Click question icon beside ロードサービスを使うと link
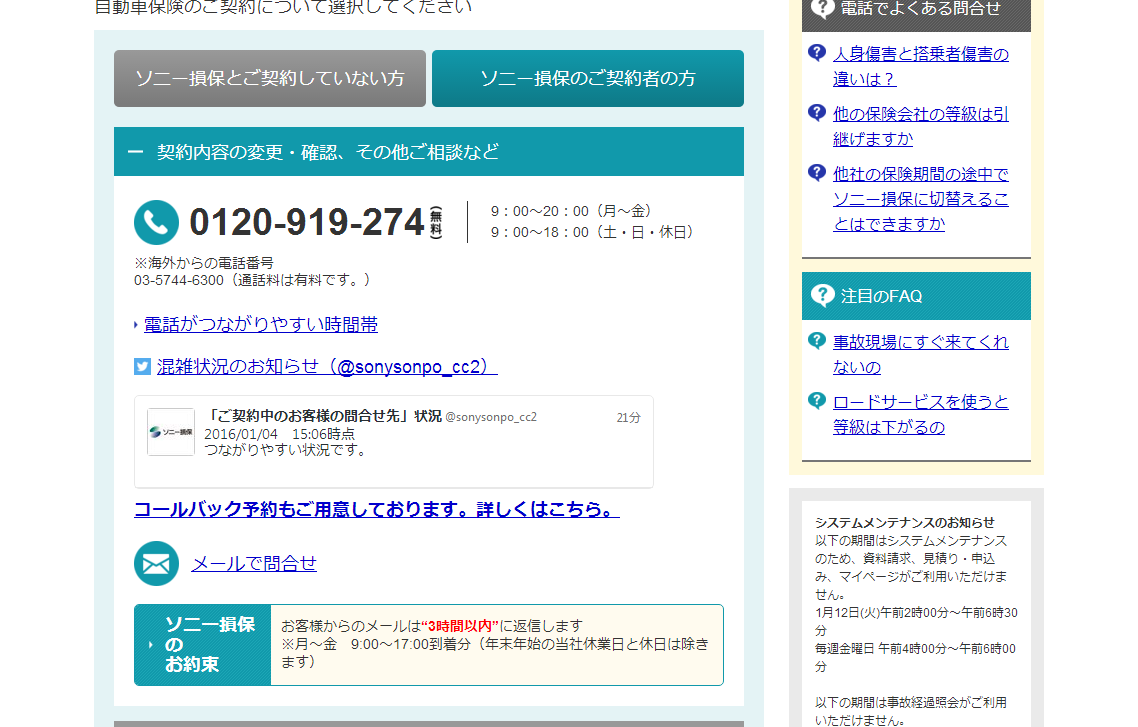The height and width of the screenshot is (727, 1138). [x=817, y=401]
